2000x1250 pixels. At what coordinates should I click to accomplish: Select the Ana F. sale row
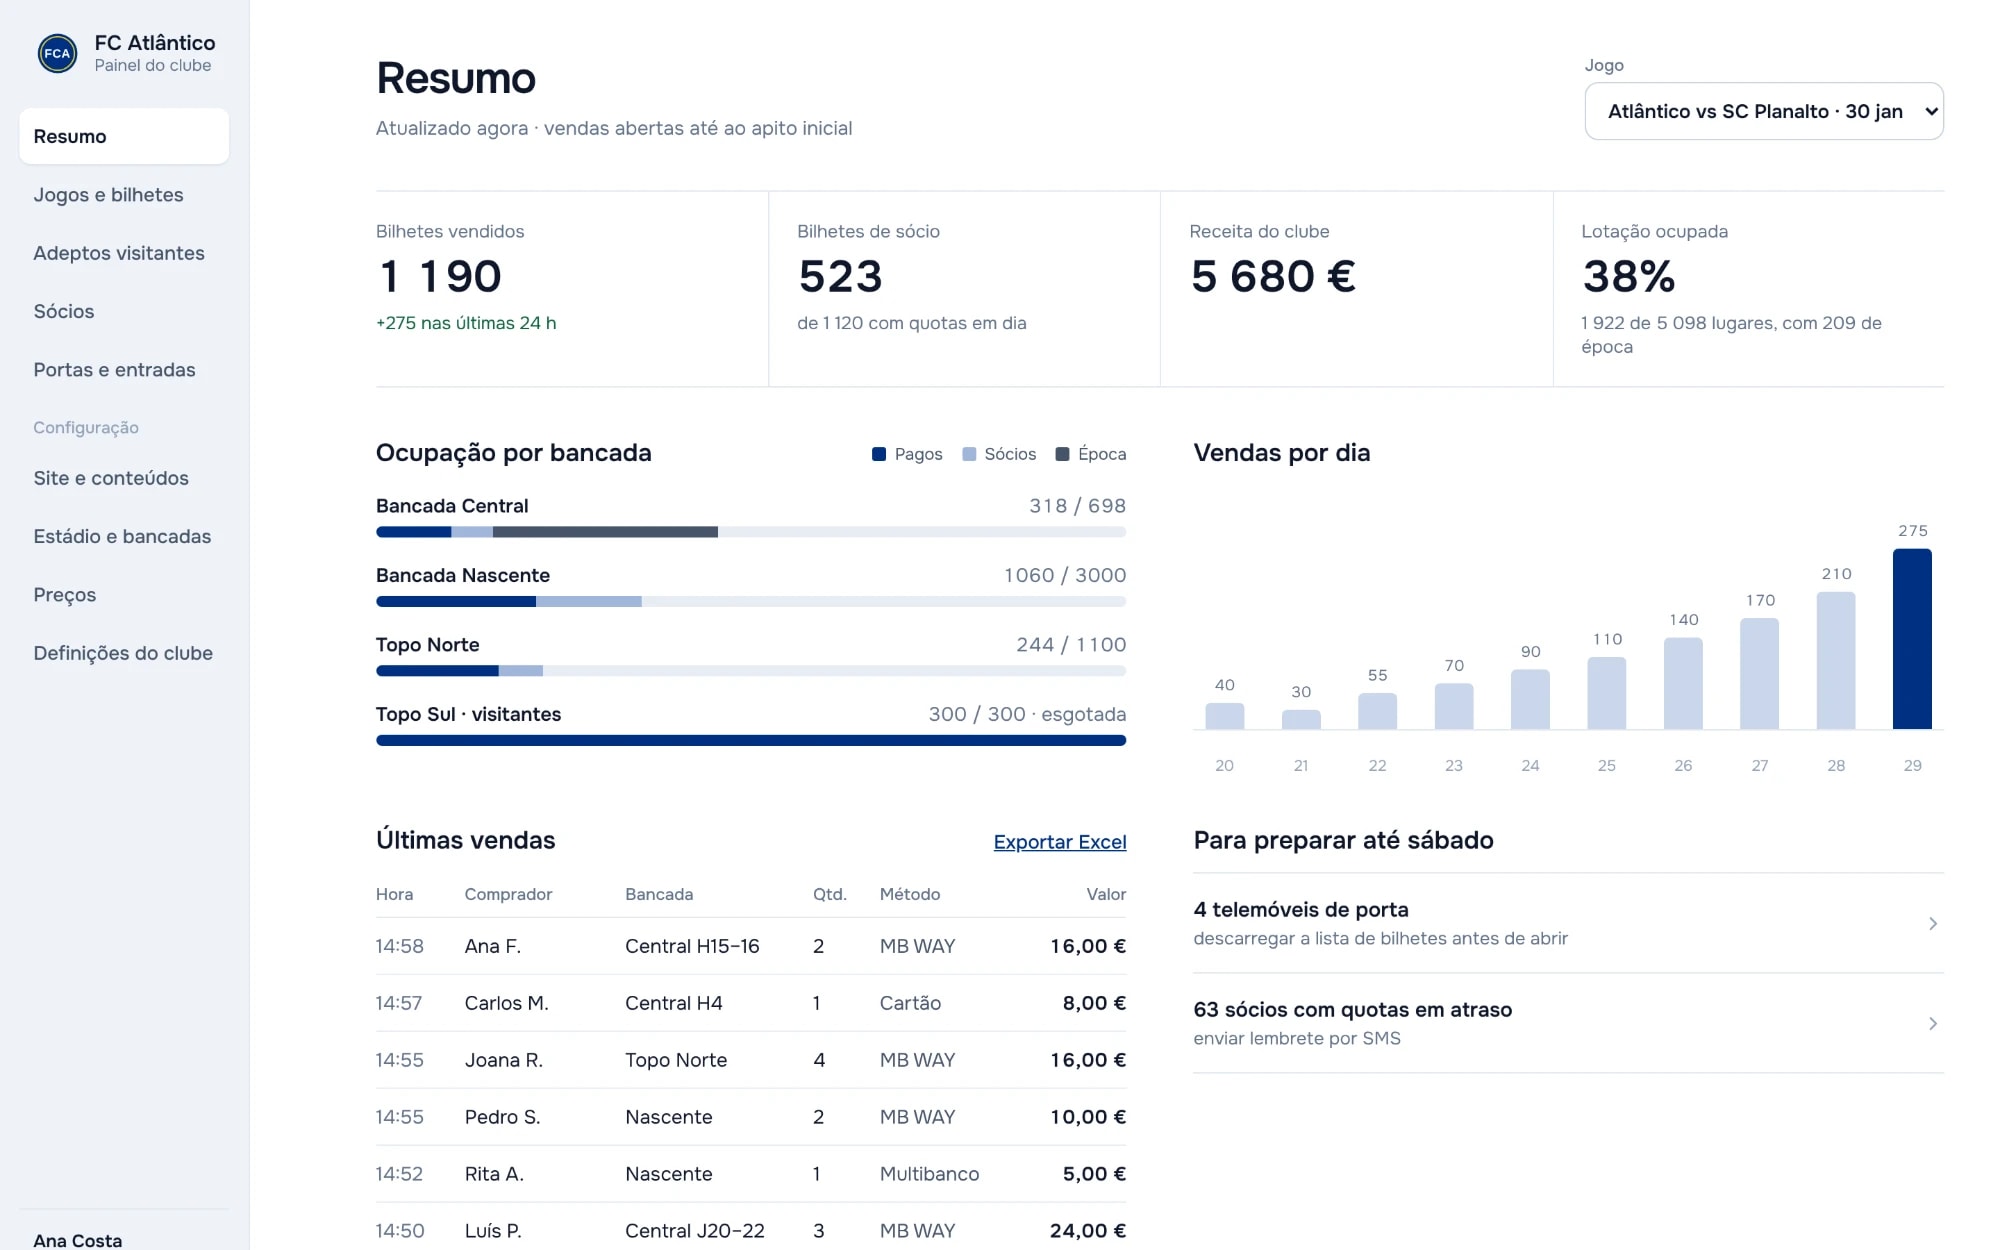(x=751, y=946)
